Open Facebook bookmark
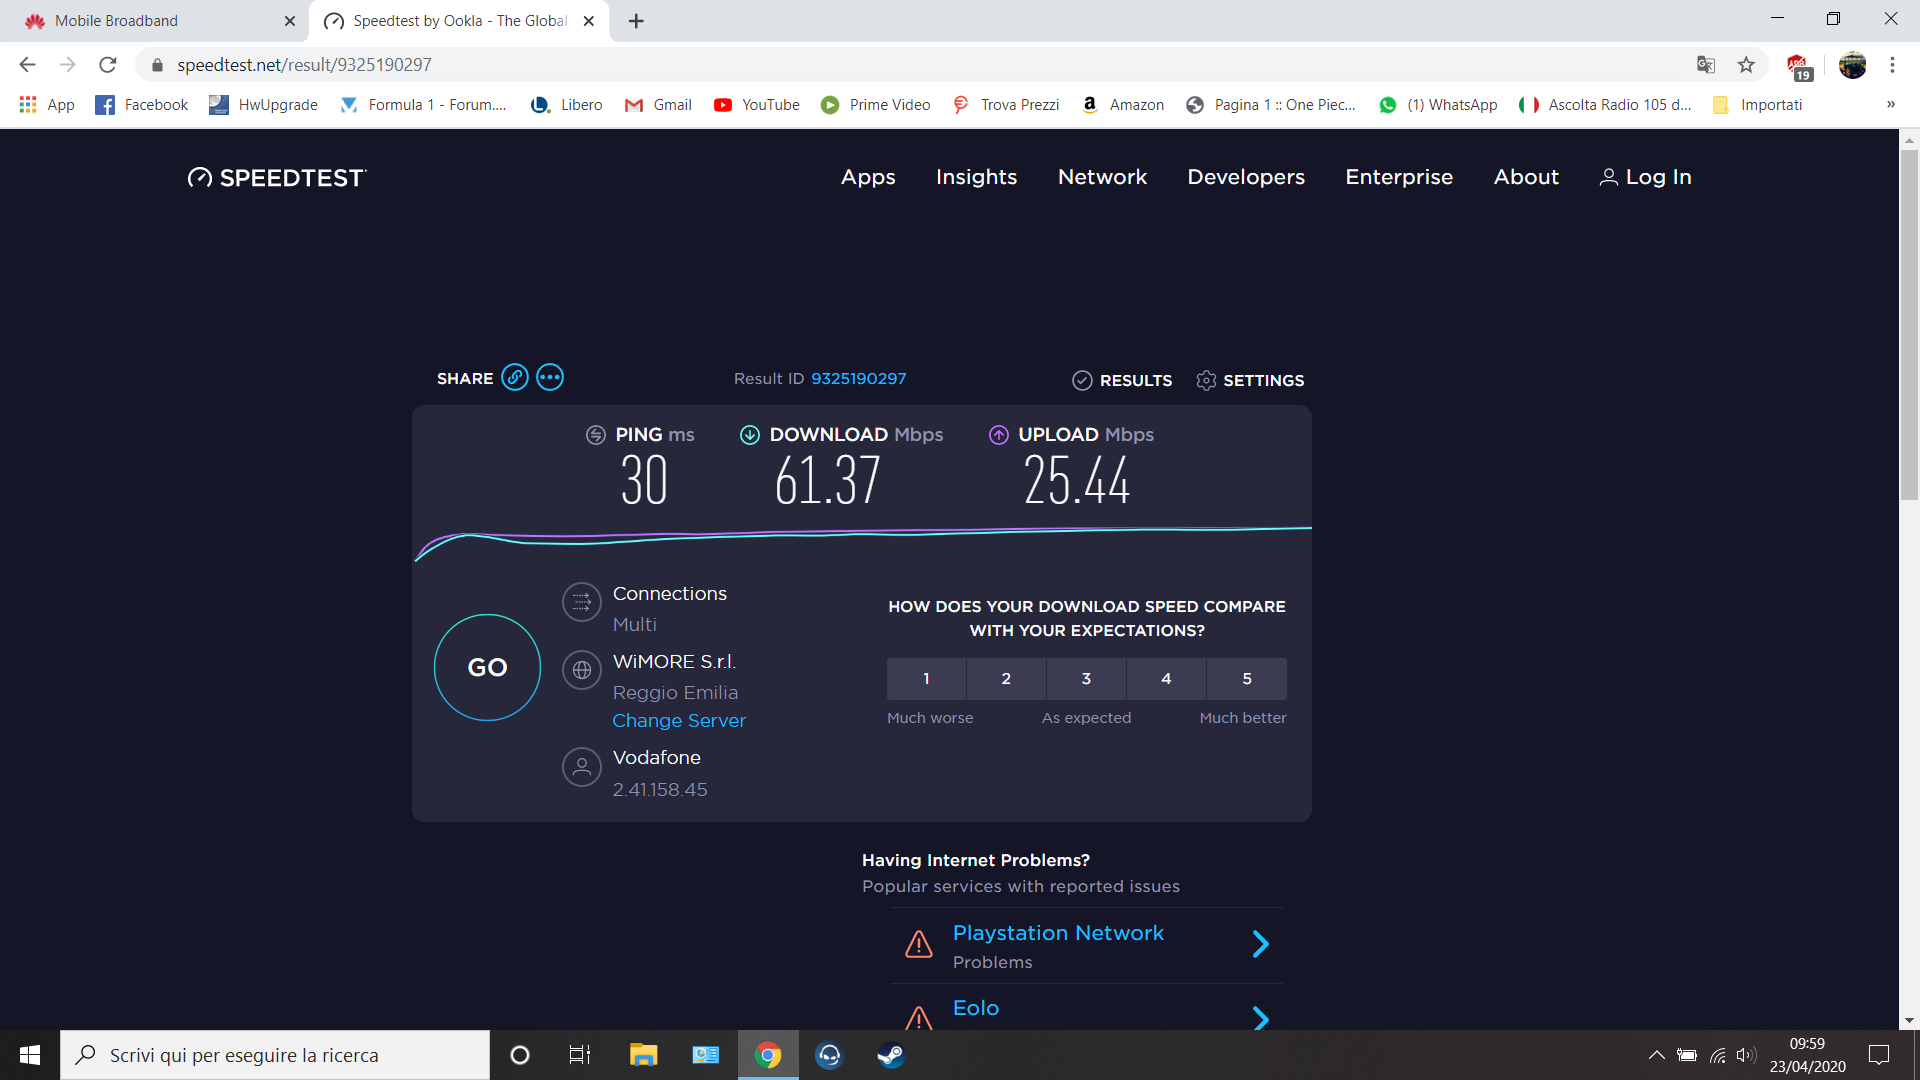The height and width of the screenshot is (1080, 1920). pyautogui.click(x=142, y=105)
